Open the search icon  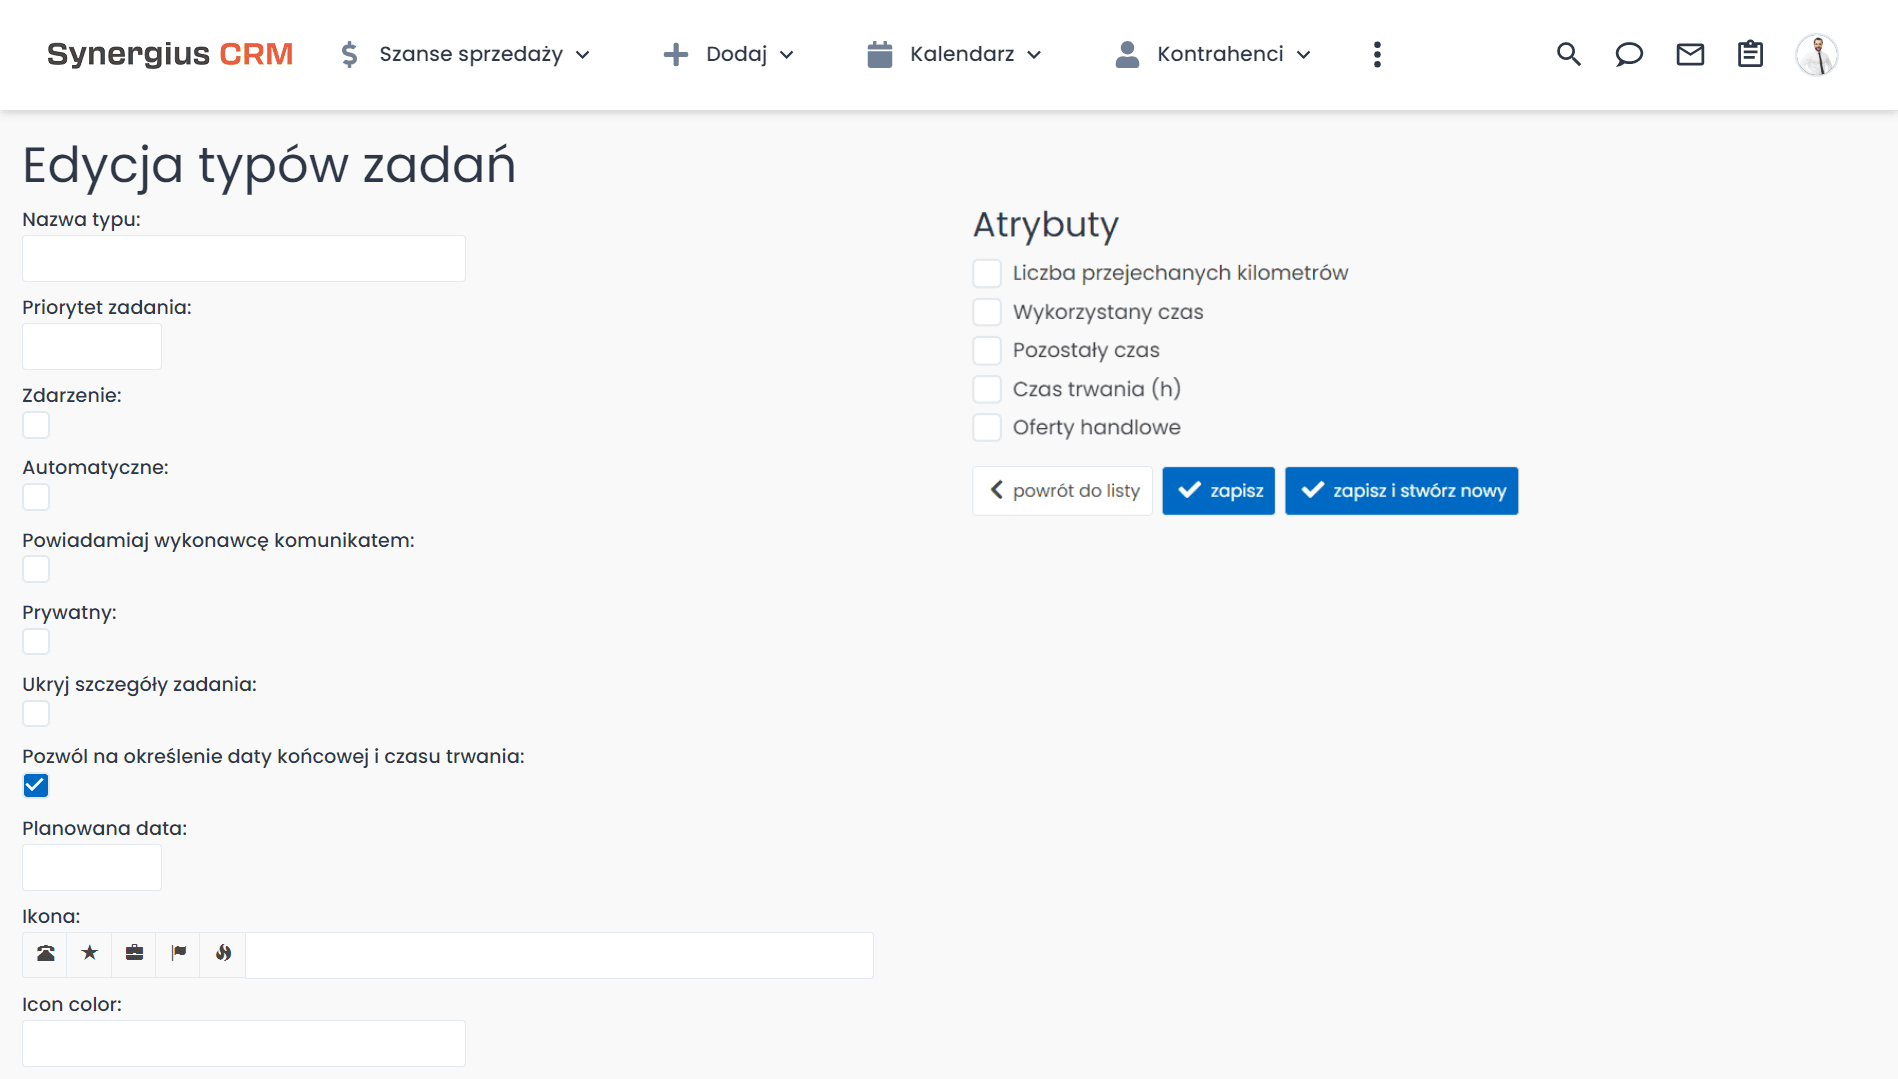(x=1568, y=54)
